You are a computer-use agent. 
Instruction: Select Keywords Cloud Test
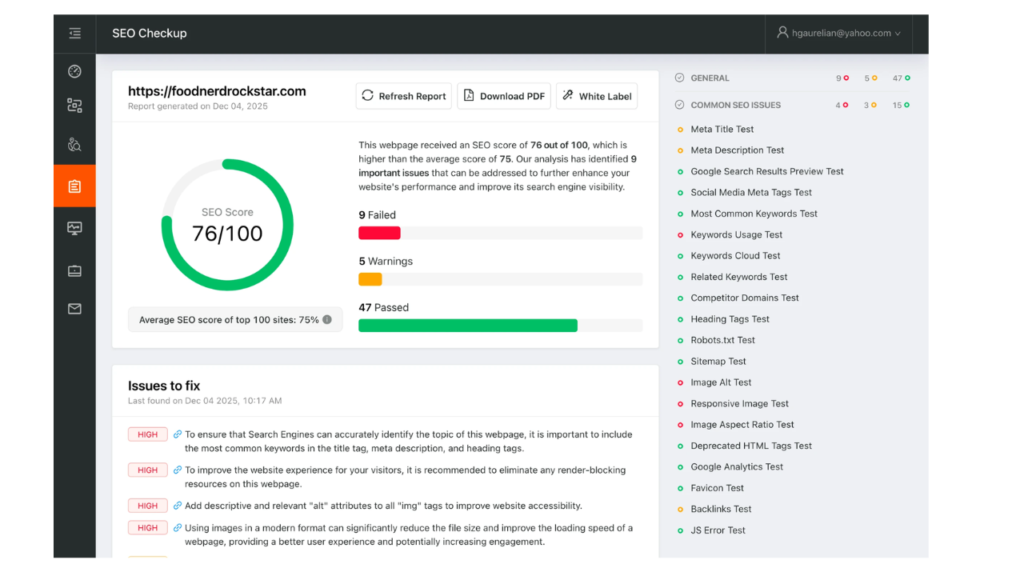(735, 256)
